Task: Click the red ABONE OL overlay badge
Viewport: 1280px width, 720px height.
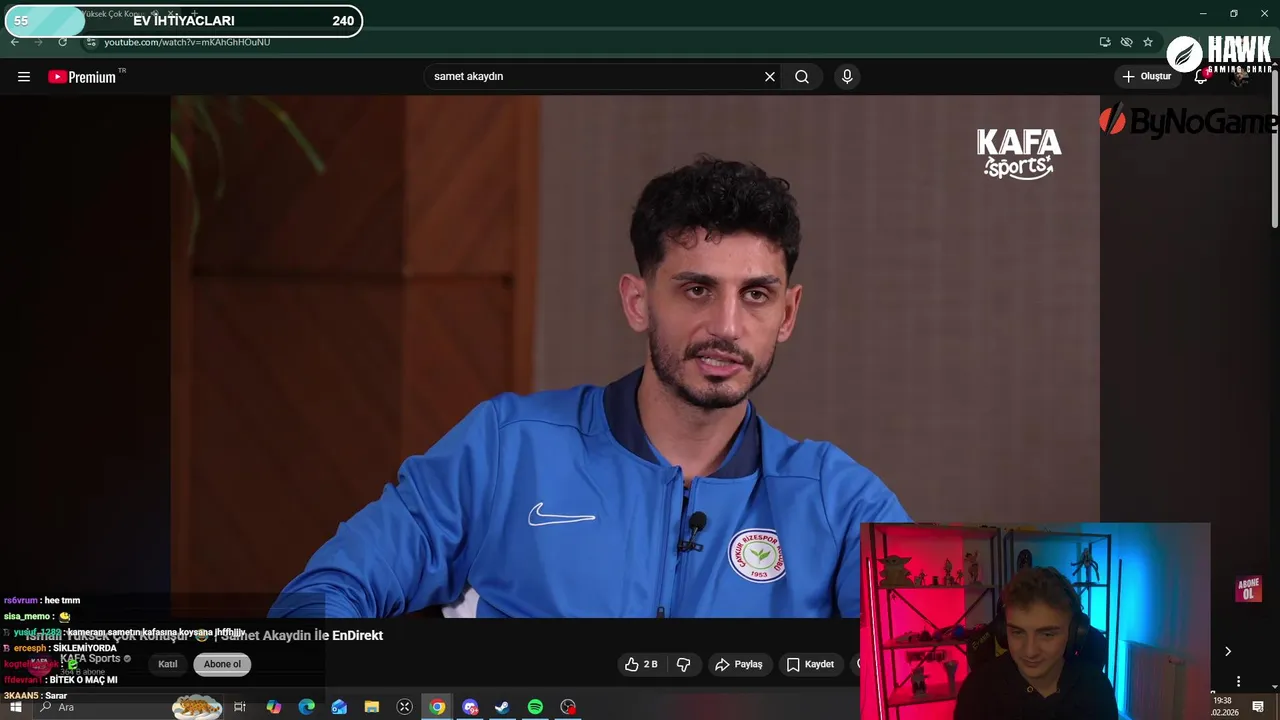Action: point(1248,589)
